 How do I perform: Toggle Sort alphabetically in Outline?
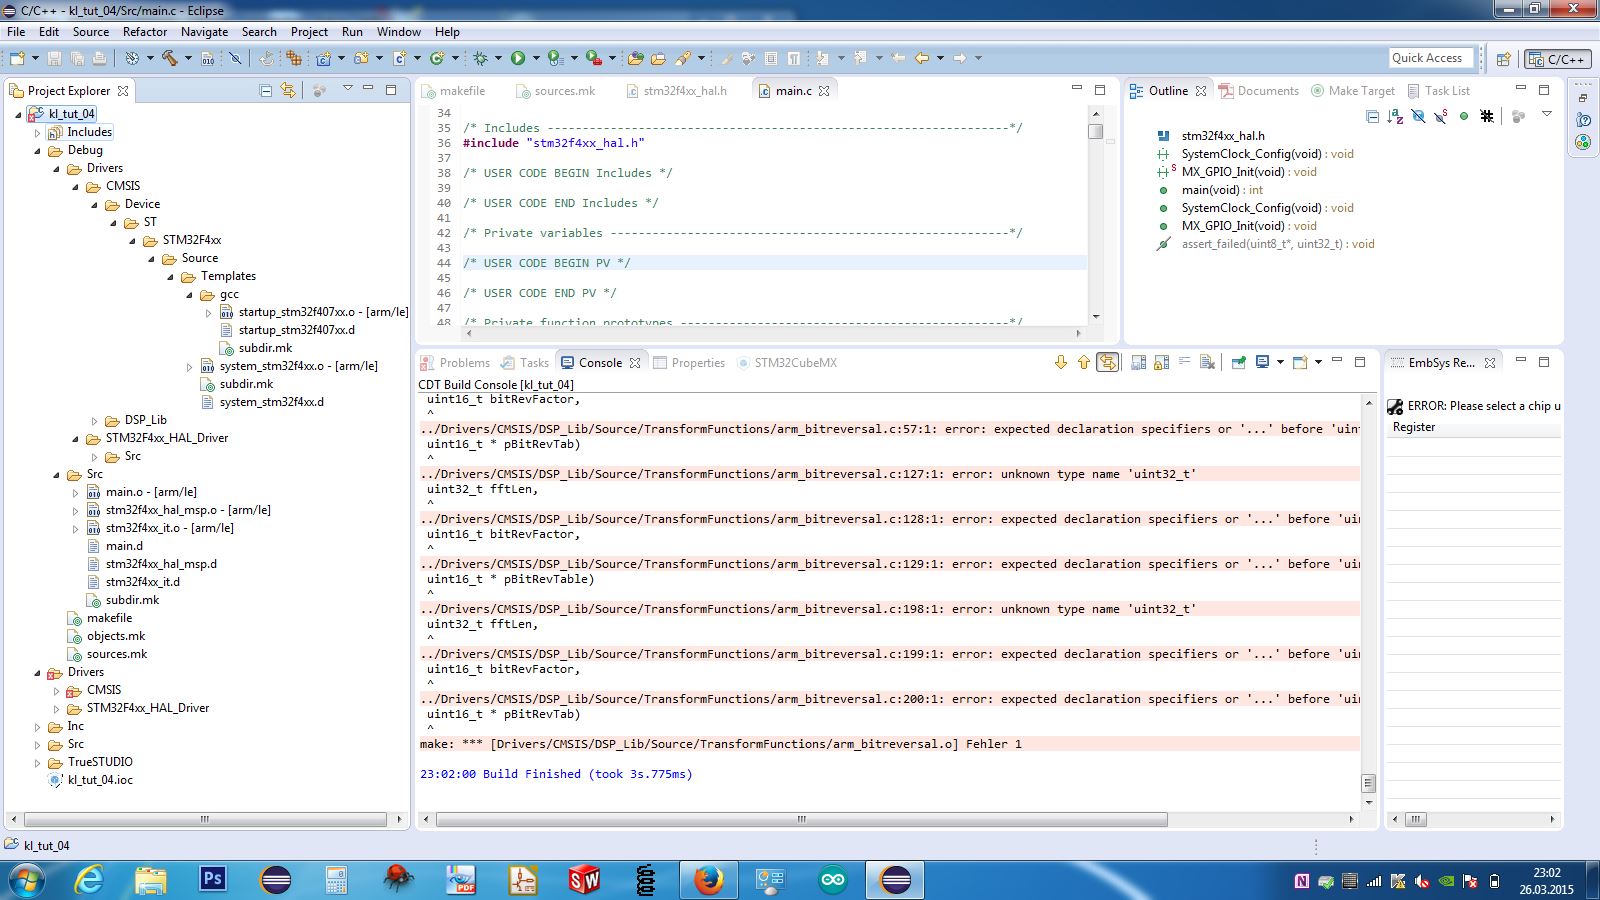1396,116
